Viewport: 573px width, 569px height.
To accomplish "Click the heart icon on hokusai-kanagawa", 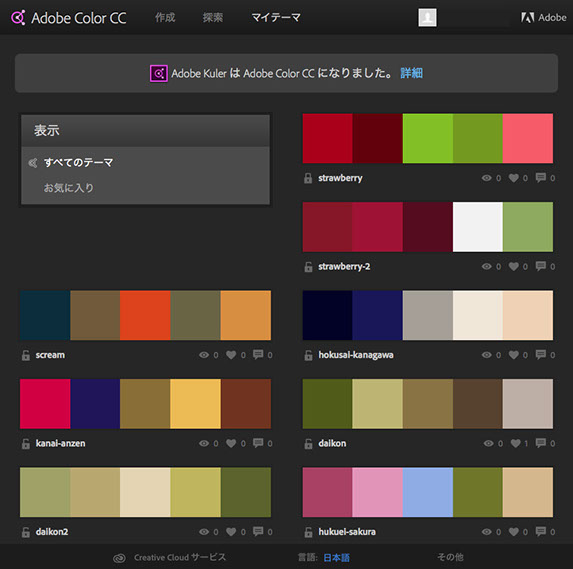I will (514, 355).
